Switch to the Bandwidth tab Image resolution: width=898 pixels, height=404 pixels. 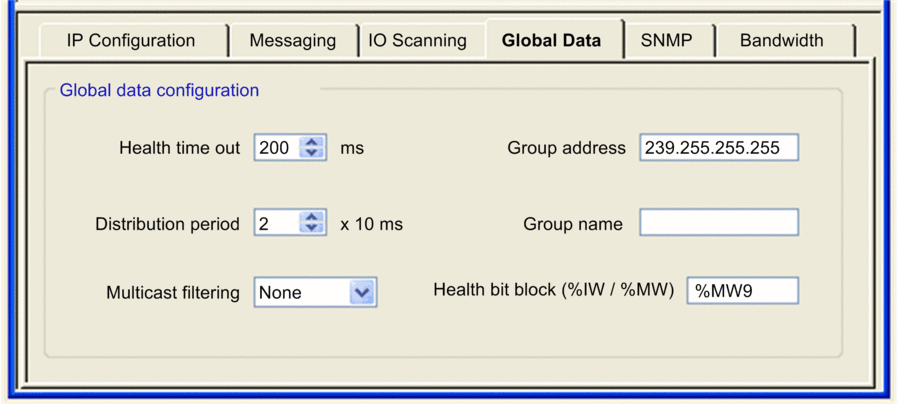[x=781, y=41]
